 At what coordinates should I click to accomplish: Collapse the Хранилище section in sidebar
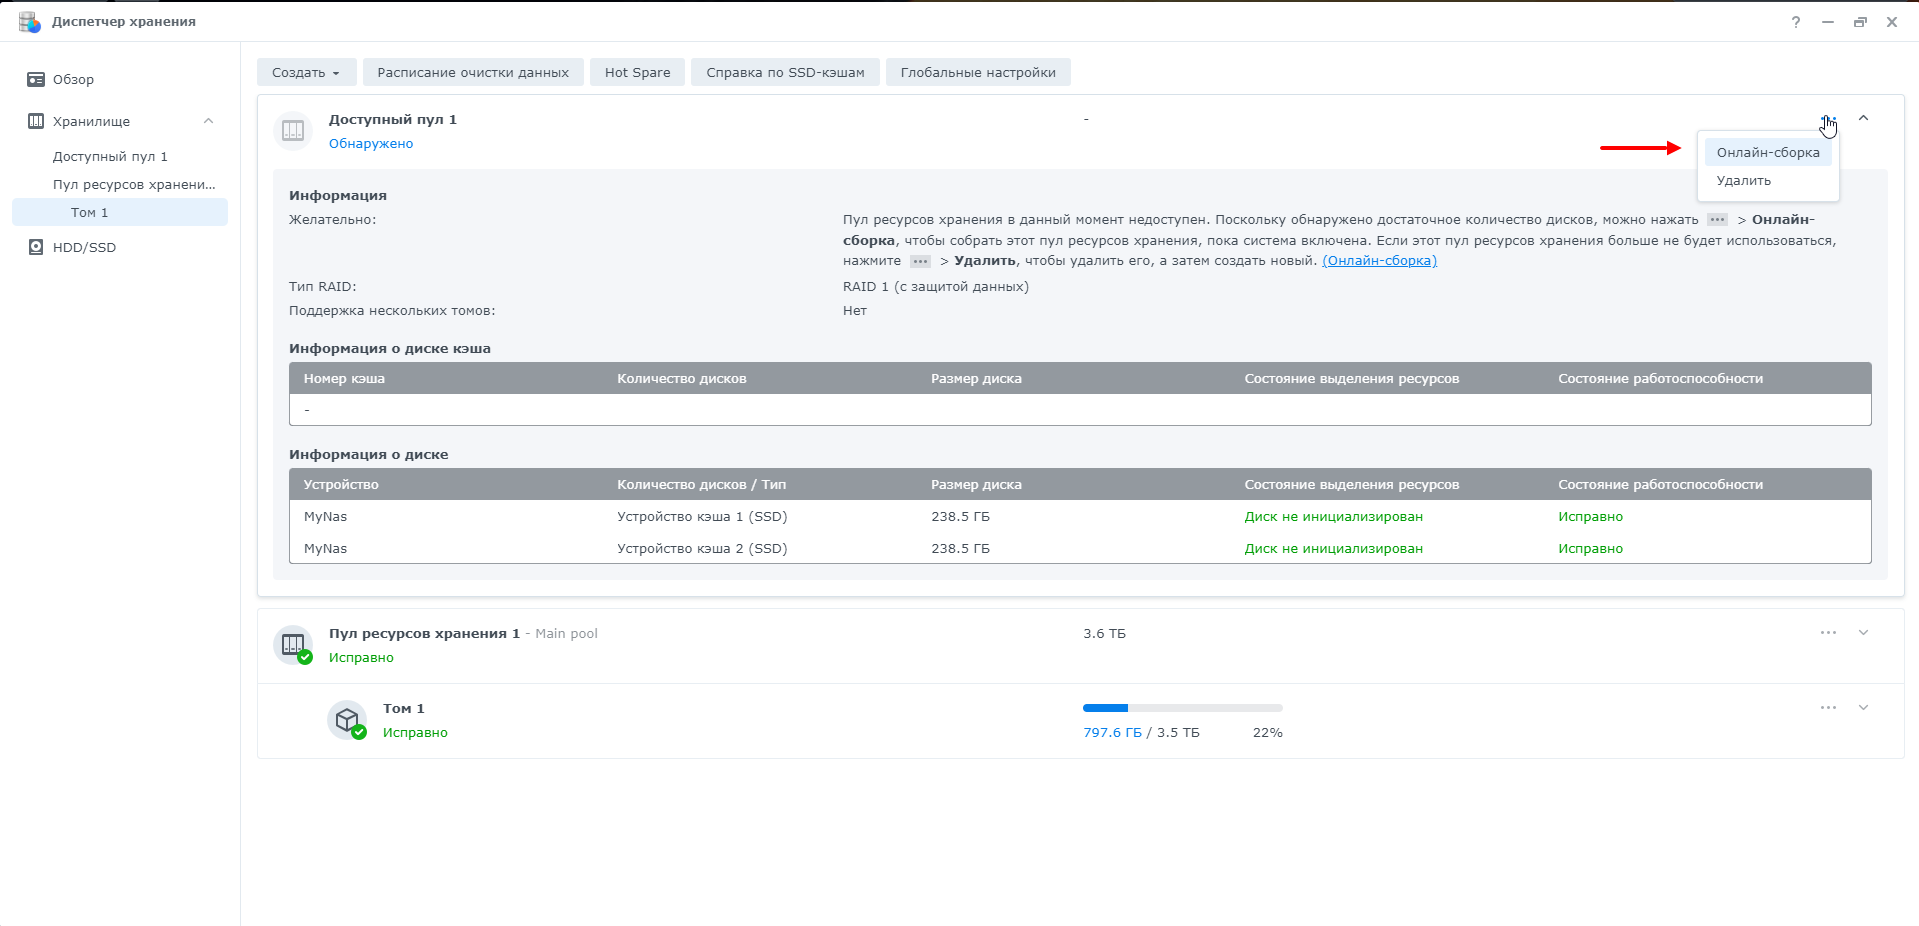pyautogui.click(x=208, y=121)
